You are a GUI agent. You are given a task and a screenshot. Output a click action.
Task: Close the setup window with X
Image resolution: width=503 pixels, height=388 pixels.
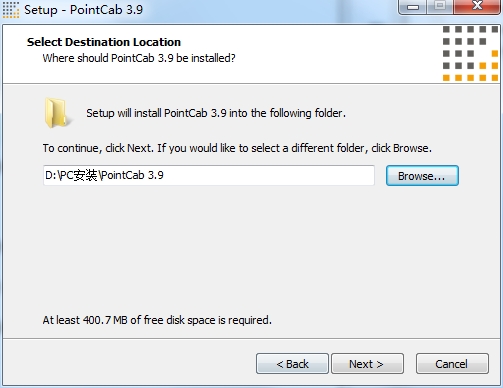point(477,6)
